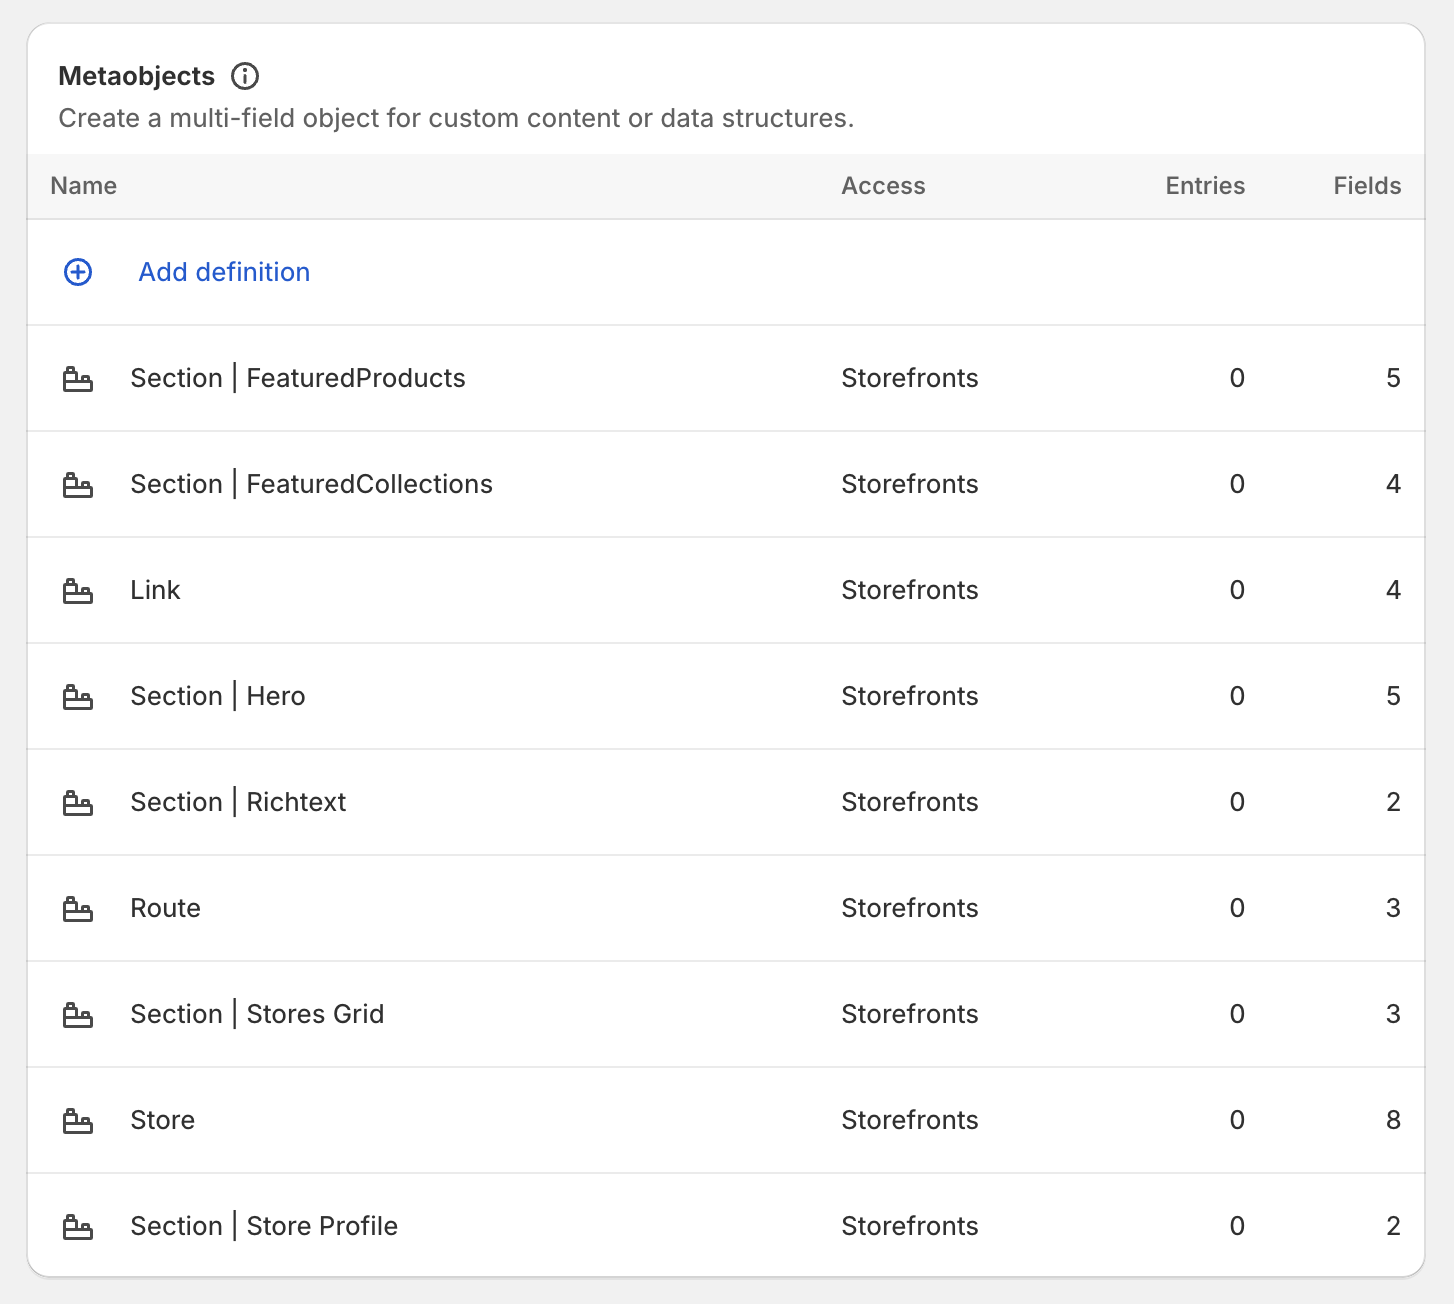This screenshot has height=1304, width=1454.
Task: Open the Section | FeaturedProducts definition
Action: 297,379
